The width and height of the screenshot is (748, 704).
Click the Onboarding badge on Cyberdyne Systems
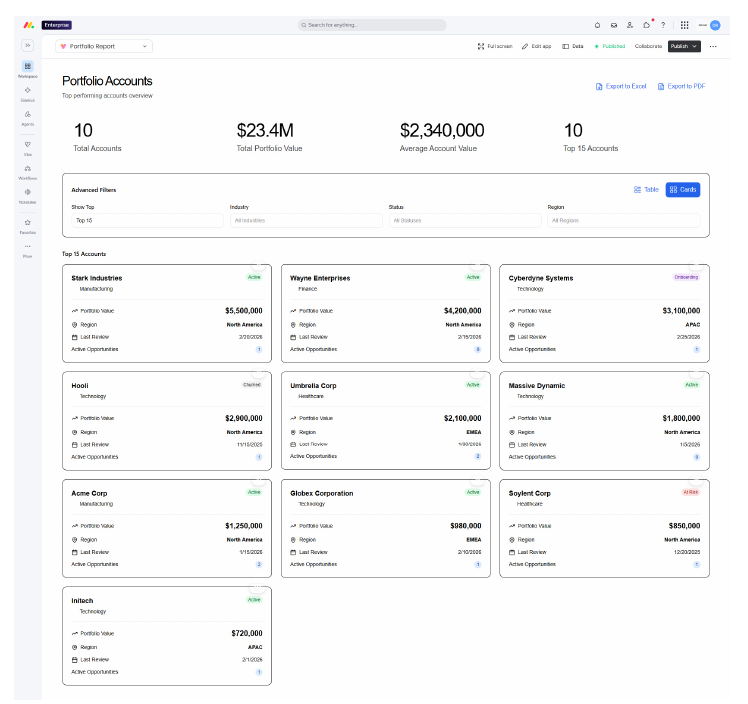click(686, 277)
